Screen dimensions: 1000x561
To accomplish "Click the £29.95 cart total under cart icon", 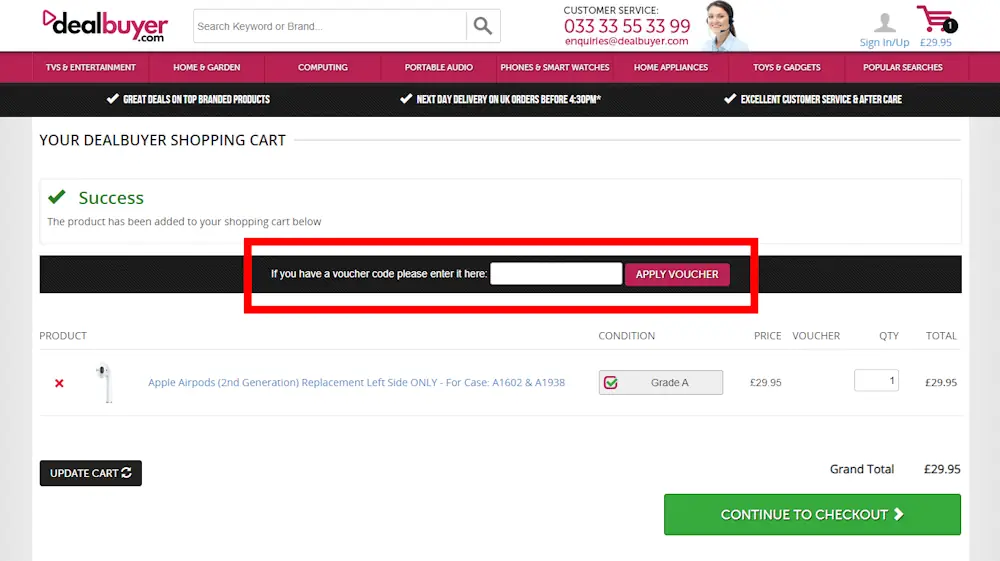I will [x=936, y=43].
